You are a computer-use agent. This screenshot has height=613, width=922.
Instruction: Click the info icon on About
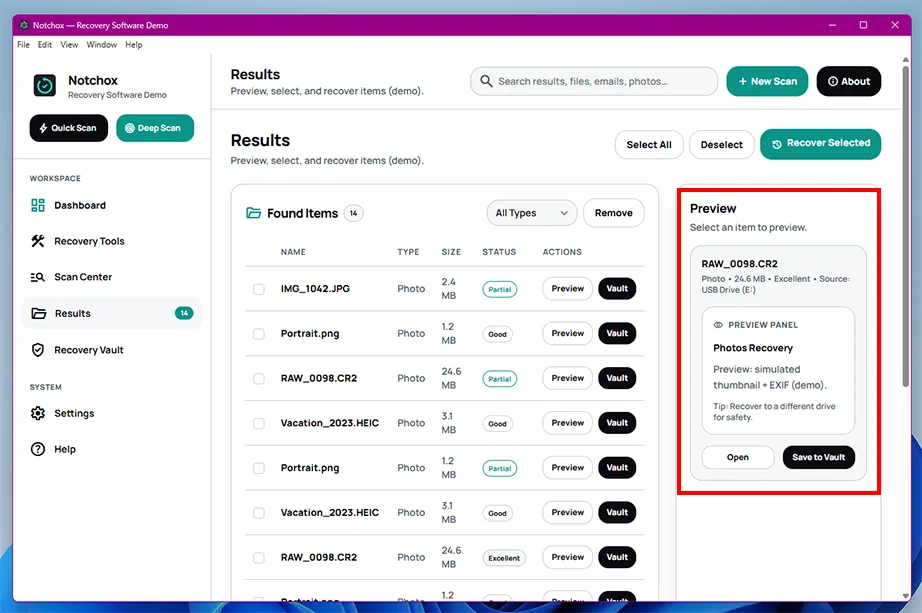point(833,82)
